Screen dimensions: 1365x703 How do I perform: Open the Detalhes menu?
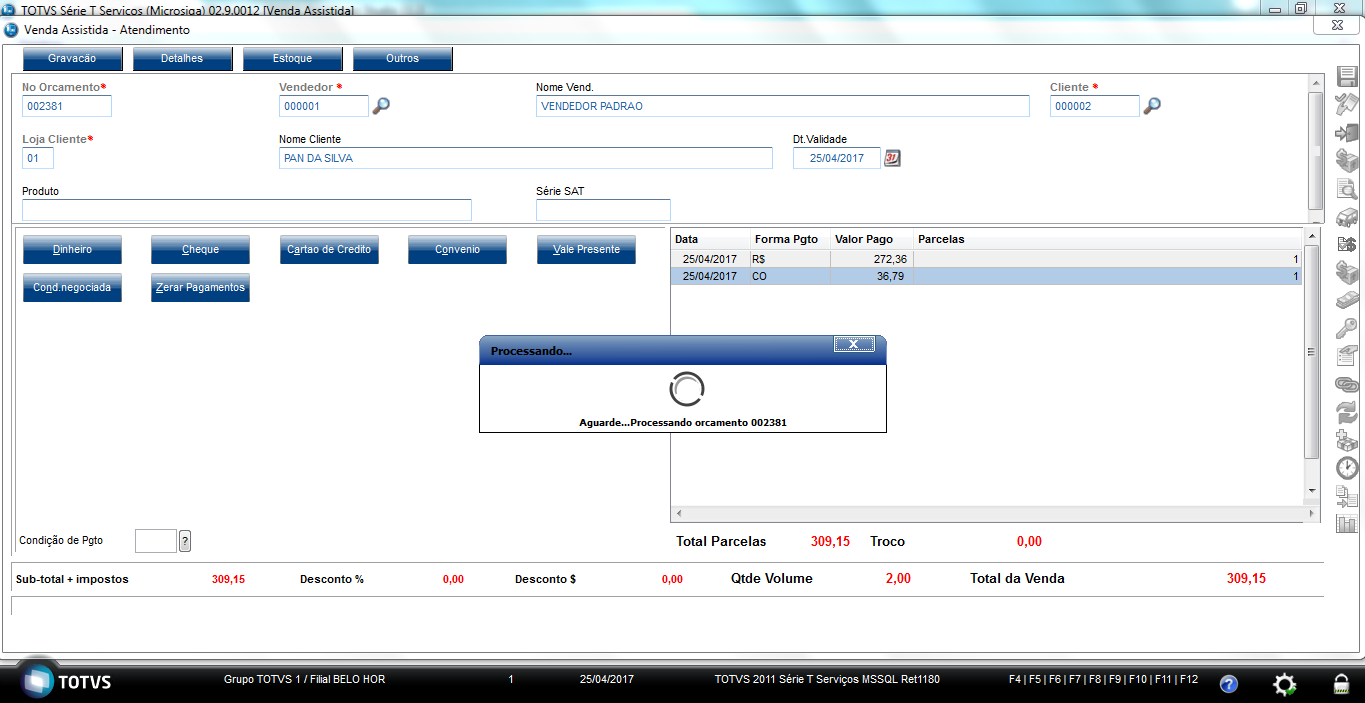tap(182, 59)
